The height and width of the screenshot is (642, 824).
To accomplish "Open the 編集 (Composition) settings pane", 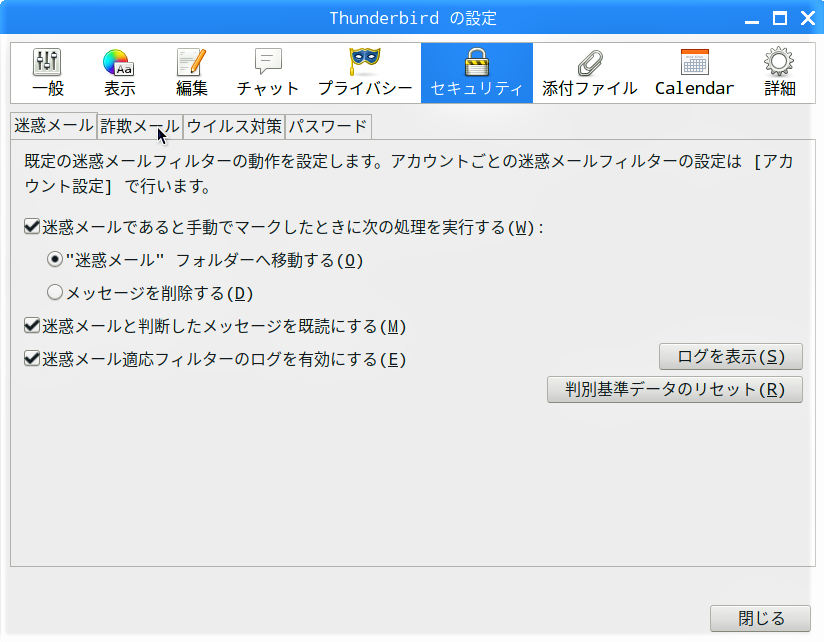I will click(191, 73).
